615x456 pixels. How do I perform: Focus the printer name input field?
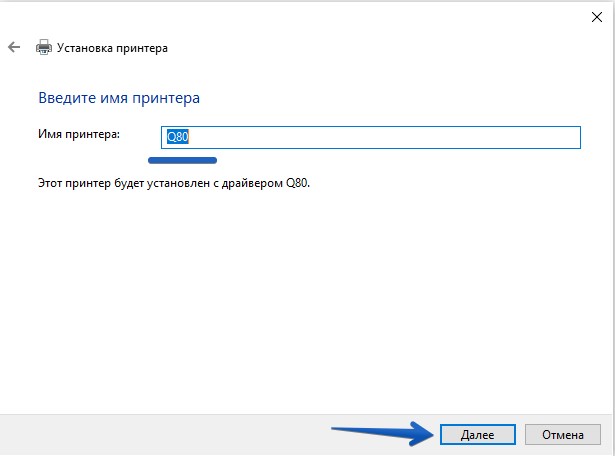point(370,137)
